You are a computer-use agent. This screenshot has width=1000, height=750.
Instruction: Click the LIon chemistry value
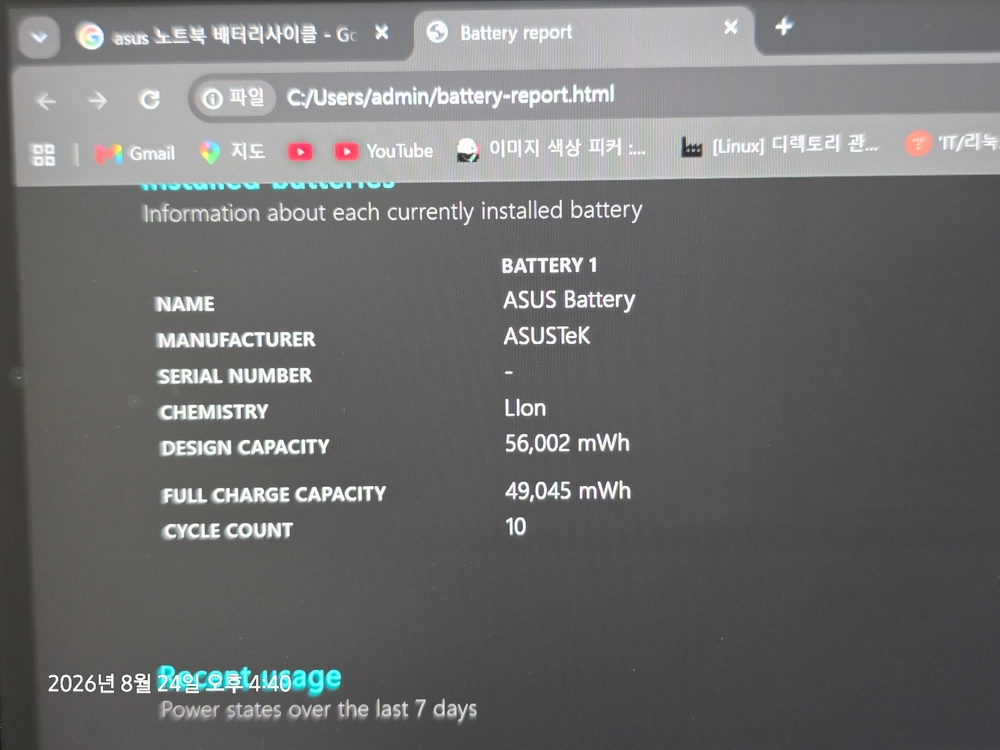pos(525,408)
